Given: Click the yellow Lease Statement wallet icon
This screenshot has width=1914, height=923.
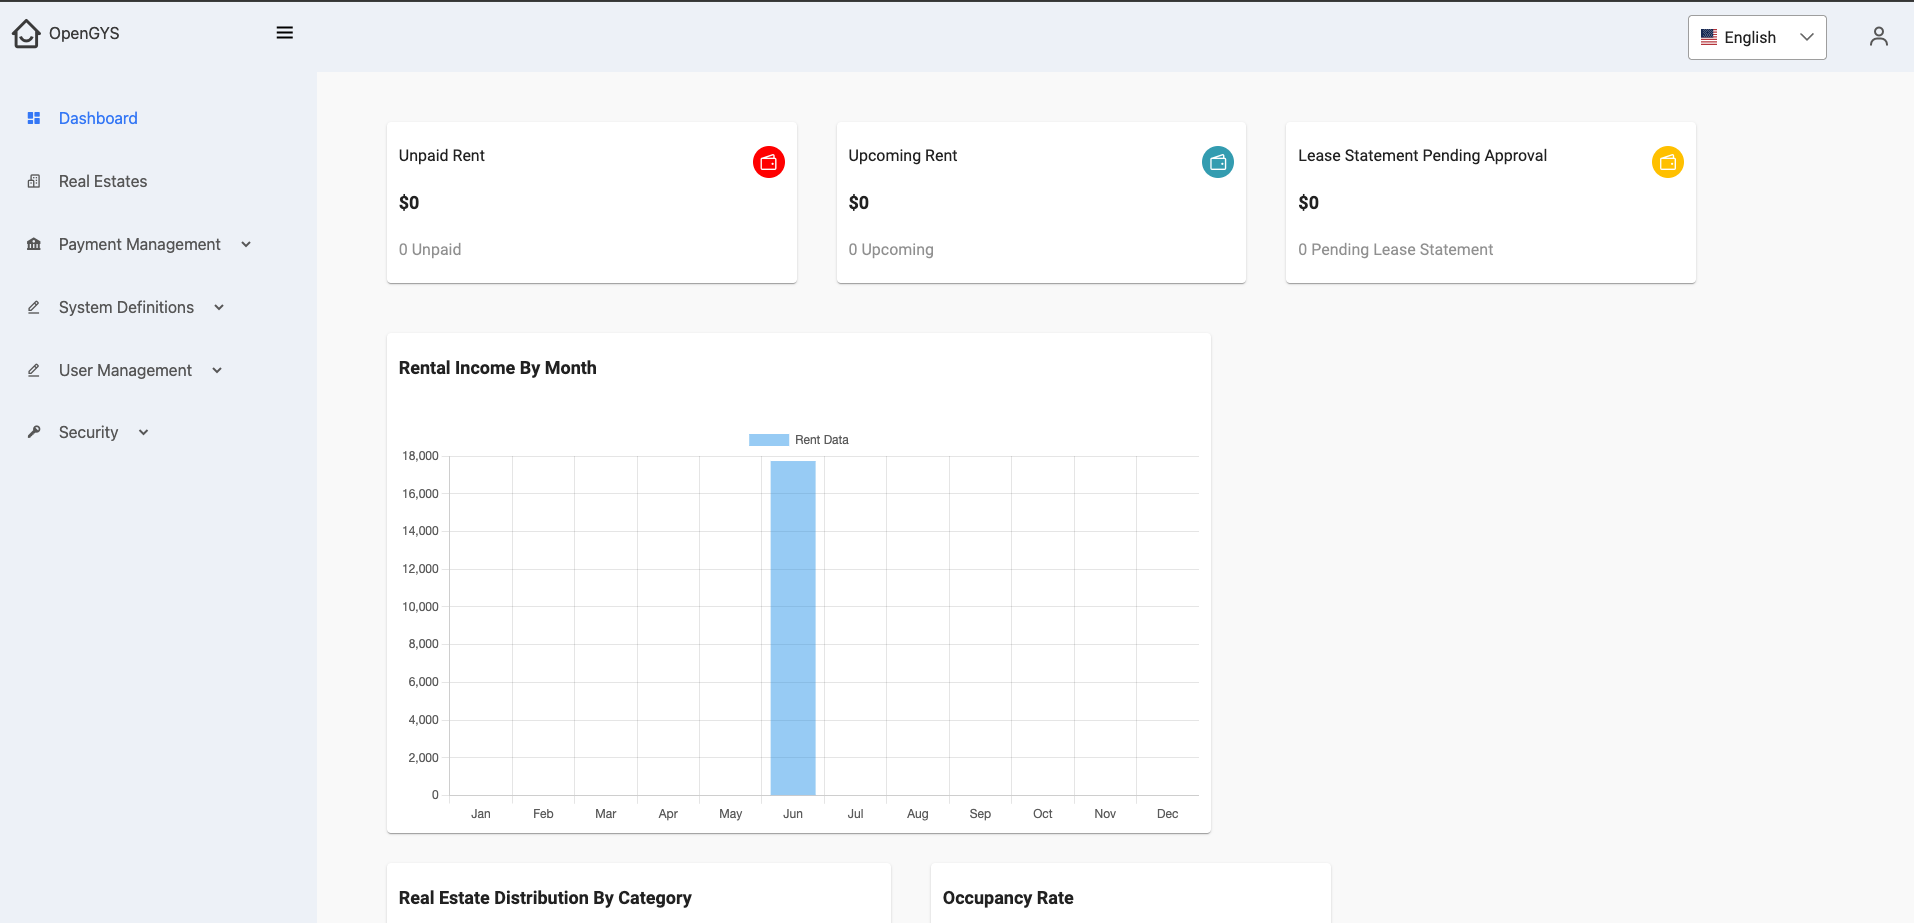Looking at the screenshot, I should coord(1667,162).
